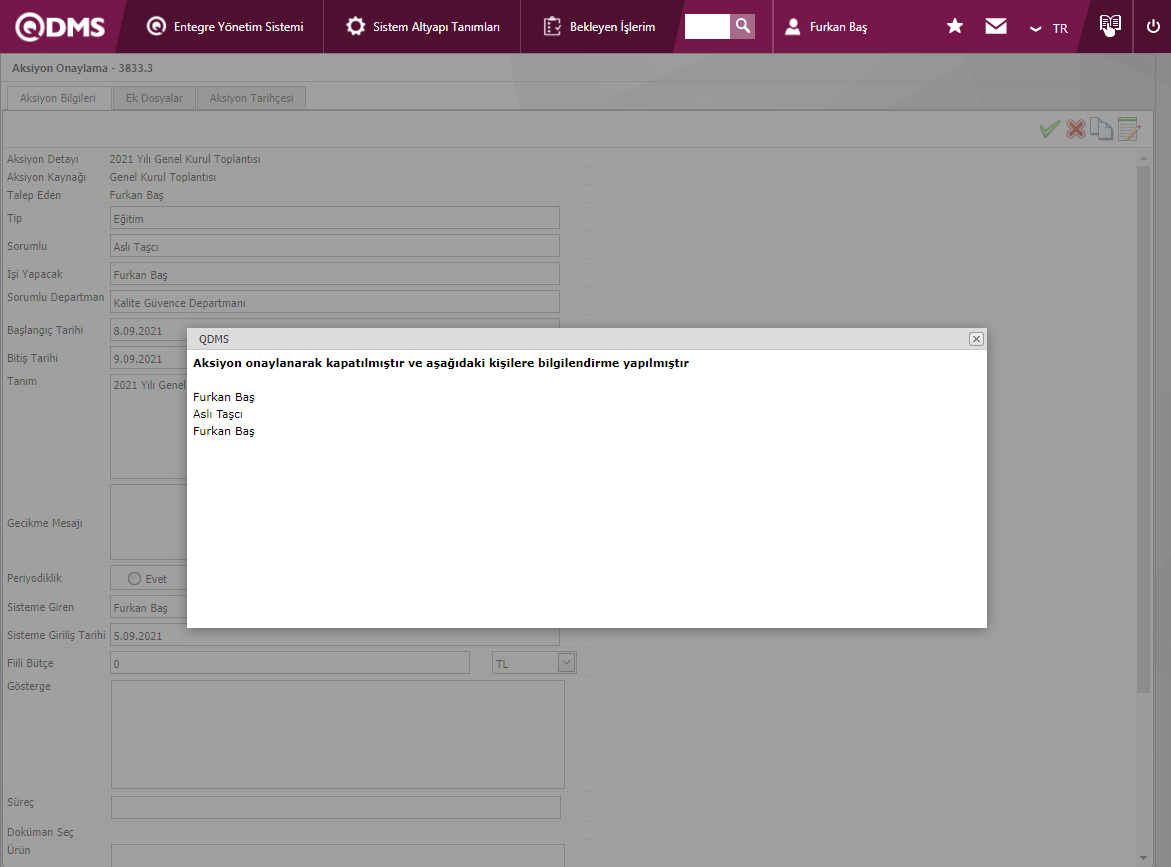Image resolution: width=1171 pixels, height=867 pixels.
Task: Select the Evet radio button for Periyodiklik
Action: coord(135,579)
